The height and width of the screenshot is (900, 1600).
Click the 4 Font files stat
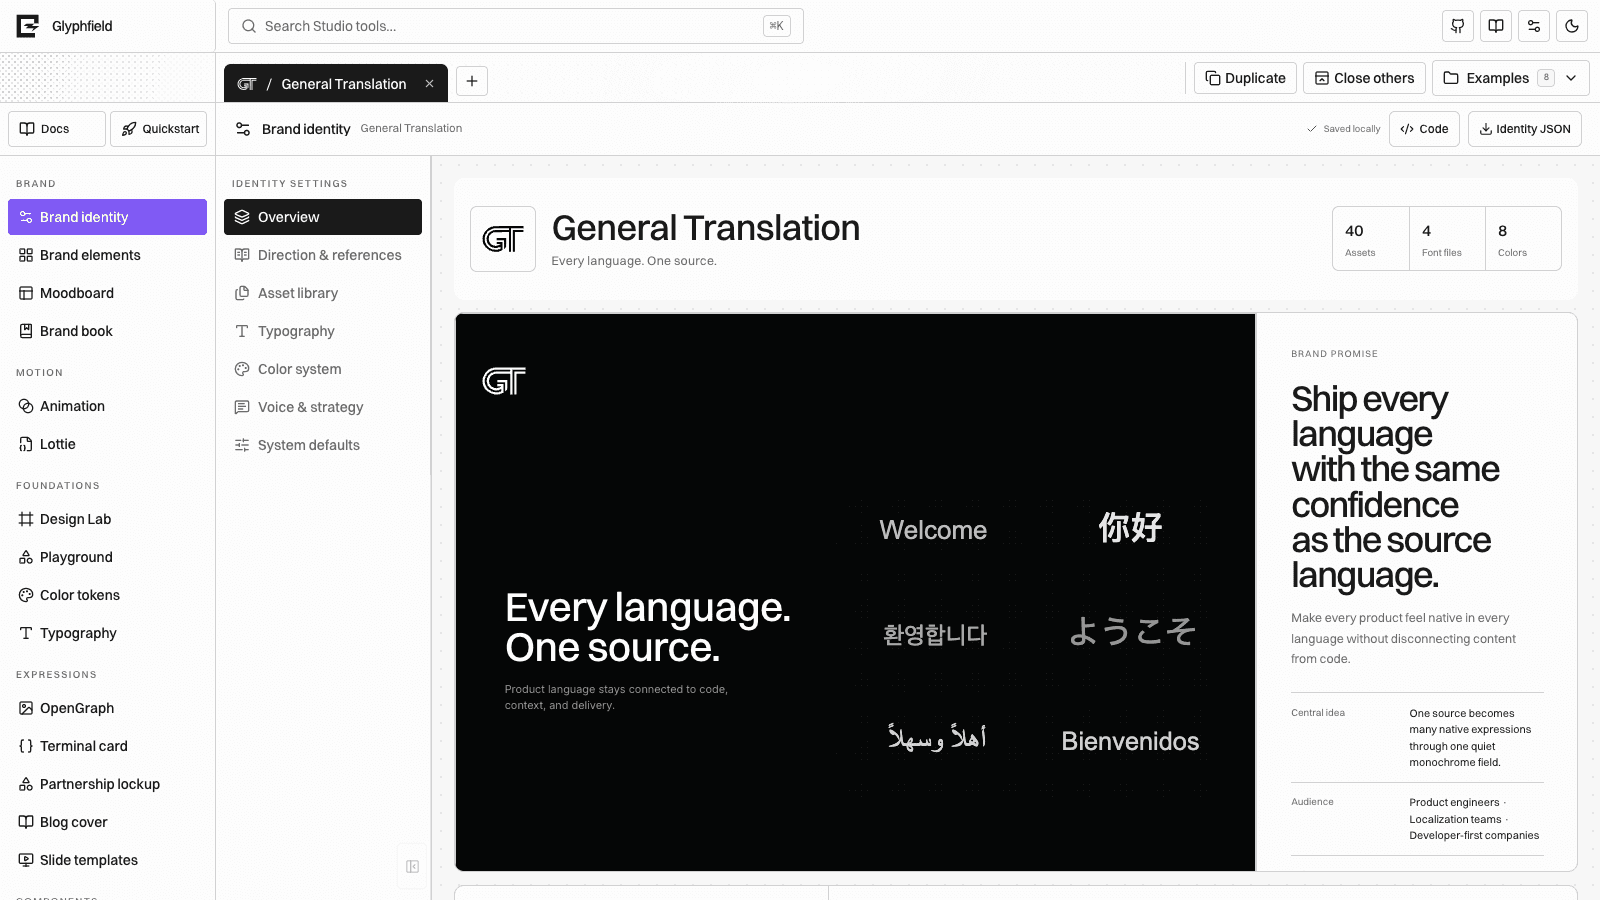(x=1447, y=239)
